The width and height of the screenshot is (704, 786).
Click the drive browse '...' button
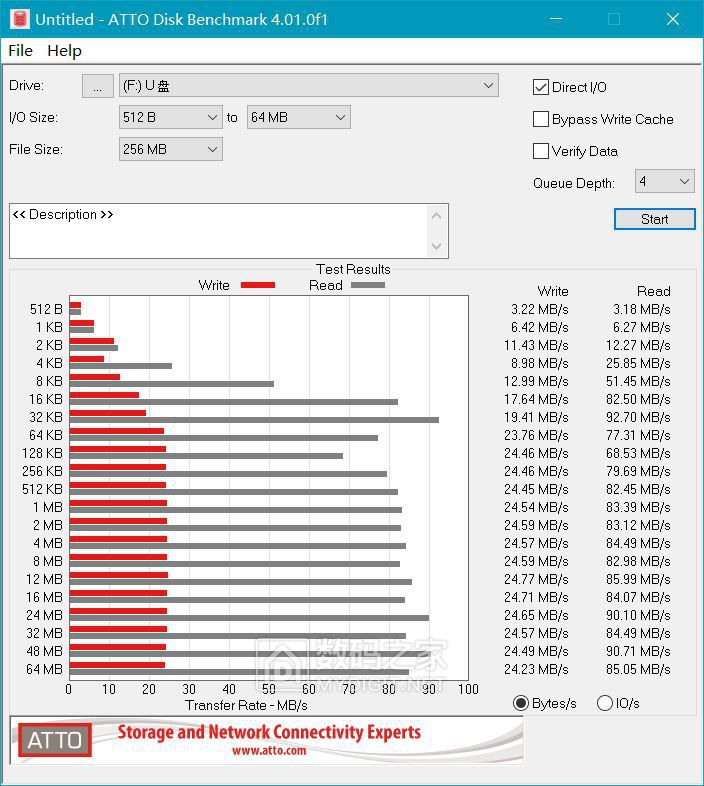pos(97,86)
